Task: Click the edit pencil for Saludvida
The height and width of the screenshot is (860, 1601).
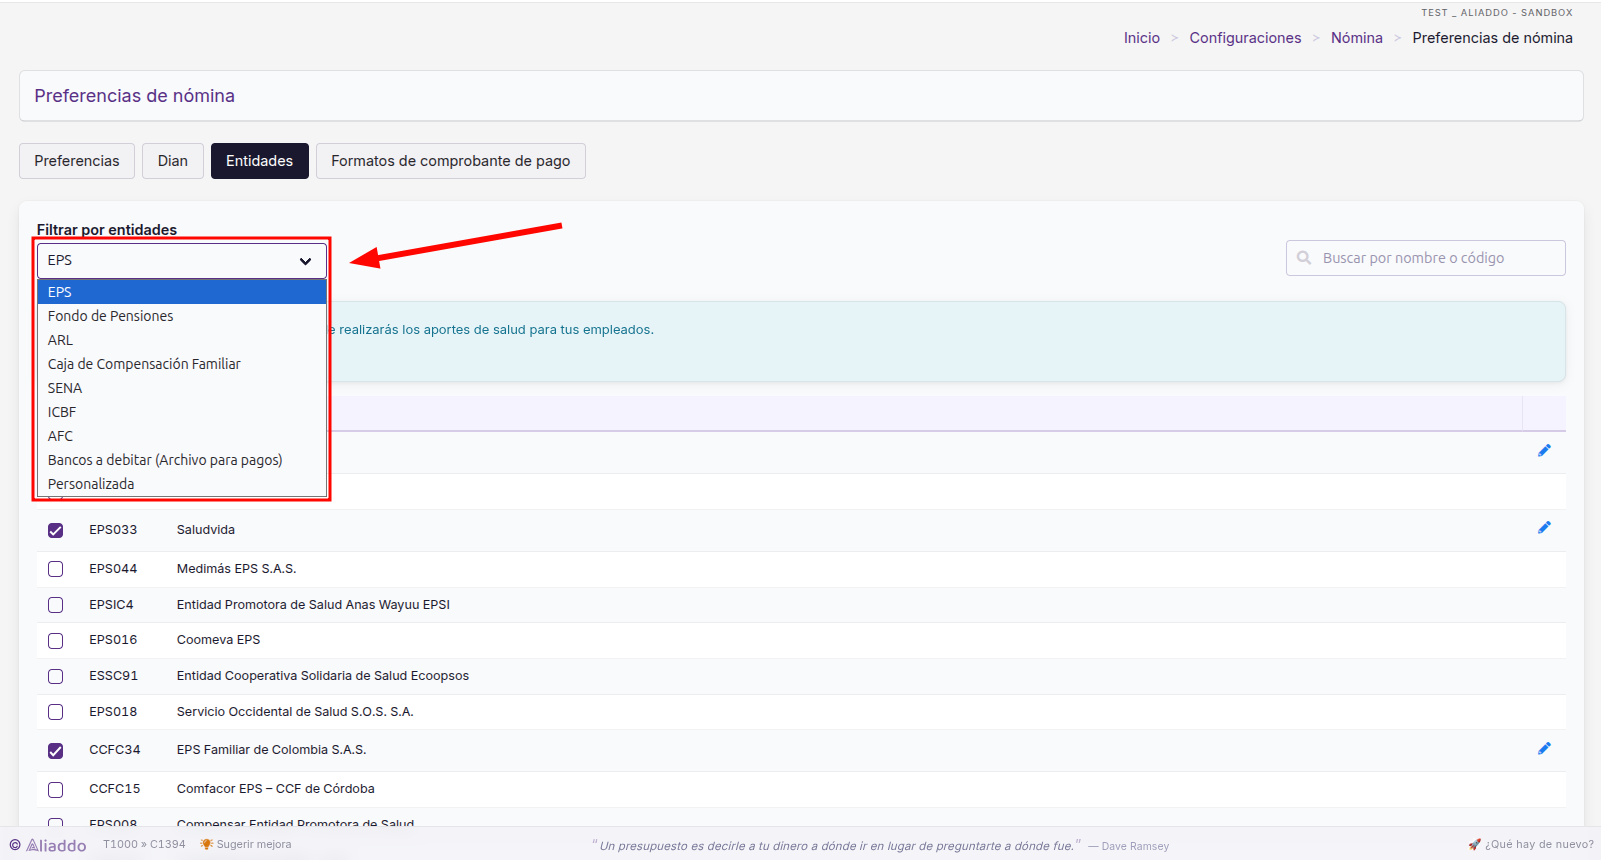Action: [x=1544, y=528]
